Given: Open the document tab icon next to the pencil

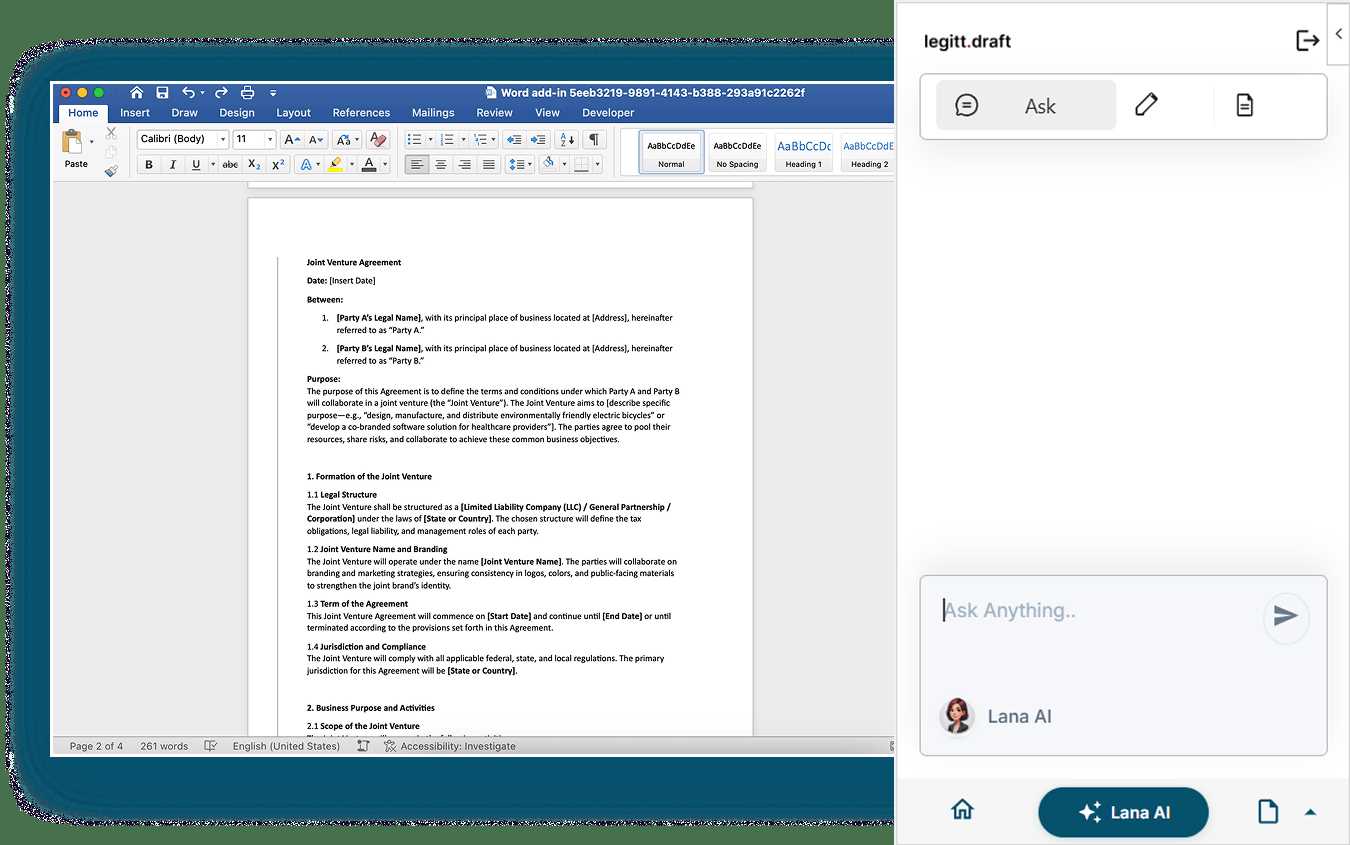Looking at the screenshot, I should (1244, 105).
